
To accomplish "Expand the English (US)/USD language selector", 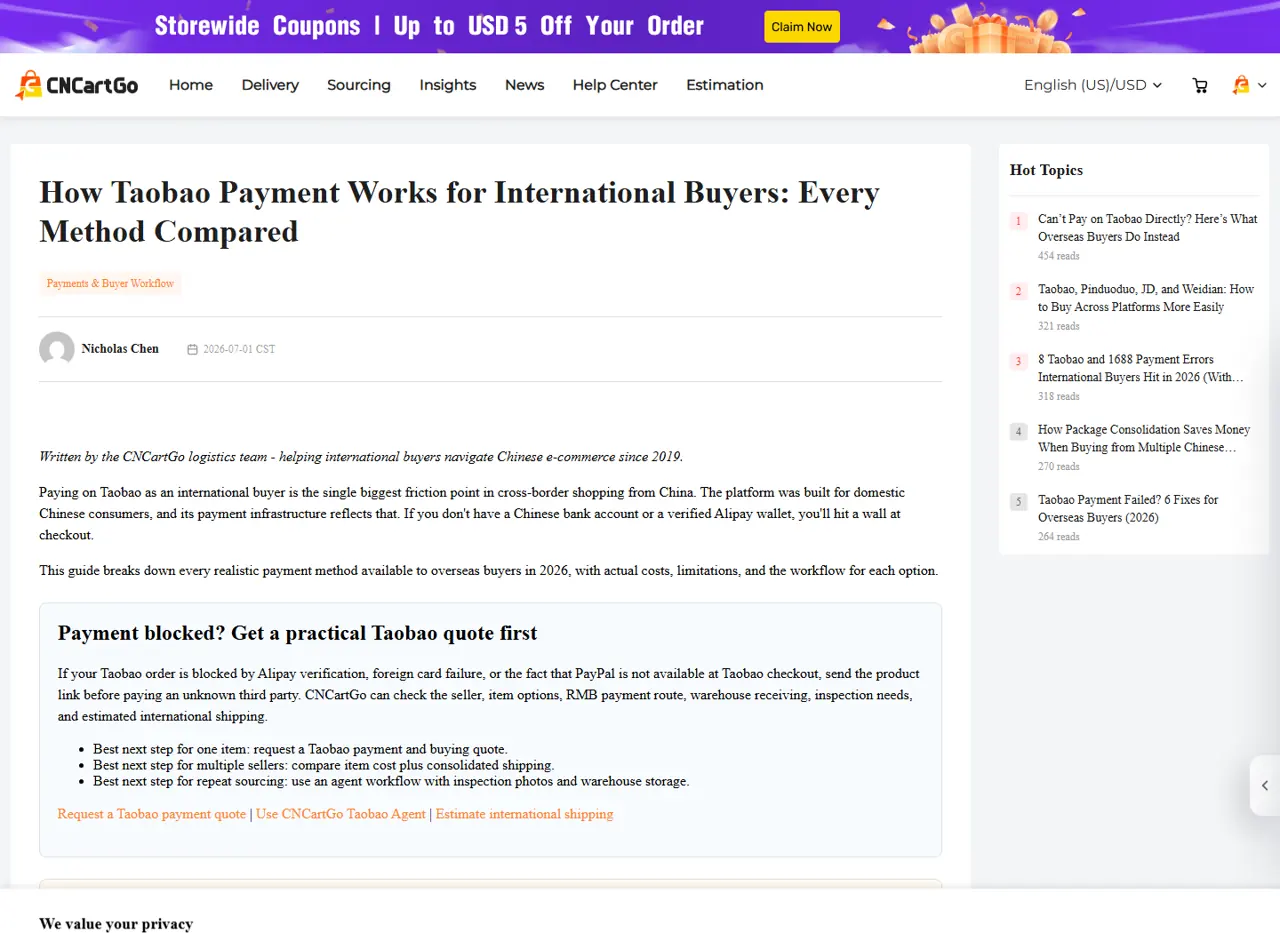I will coord(1093,85).
